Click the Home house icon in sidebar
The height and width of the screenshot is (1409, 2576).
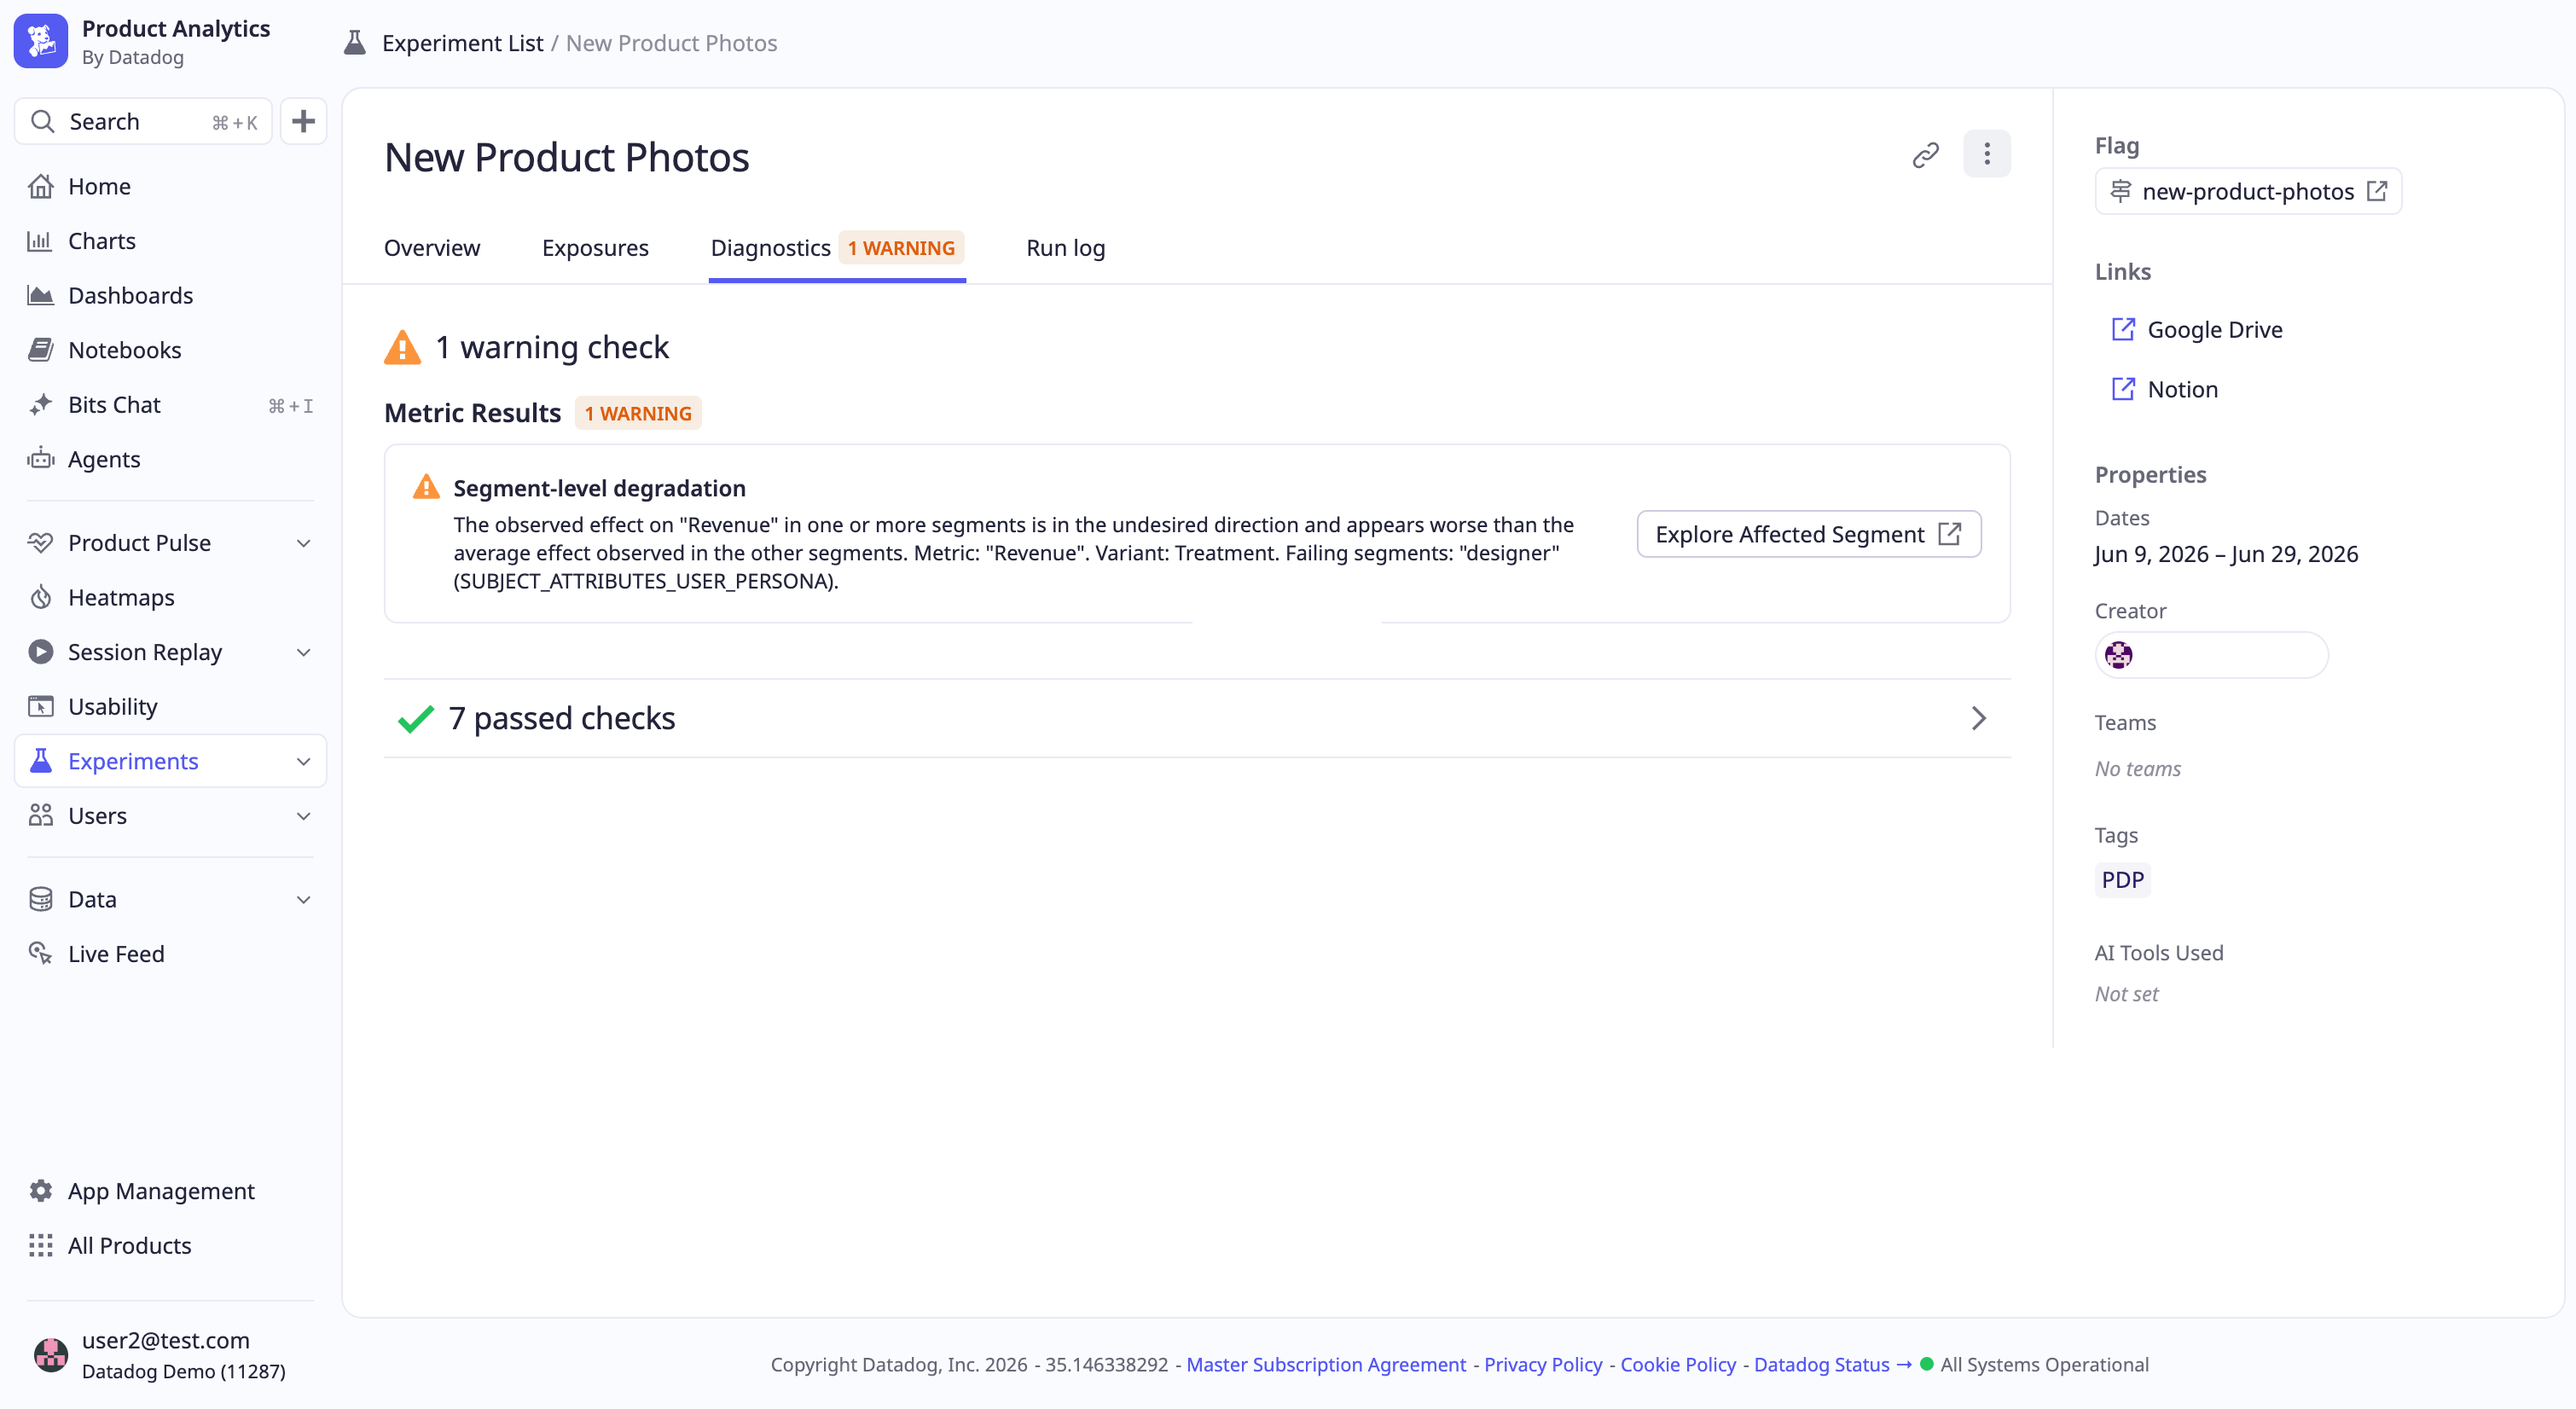point(41,186)
